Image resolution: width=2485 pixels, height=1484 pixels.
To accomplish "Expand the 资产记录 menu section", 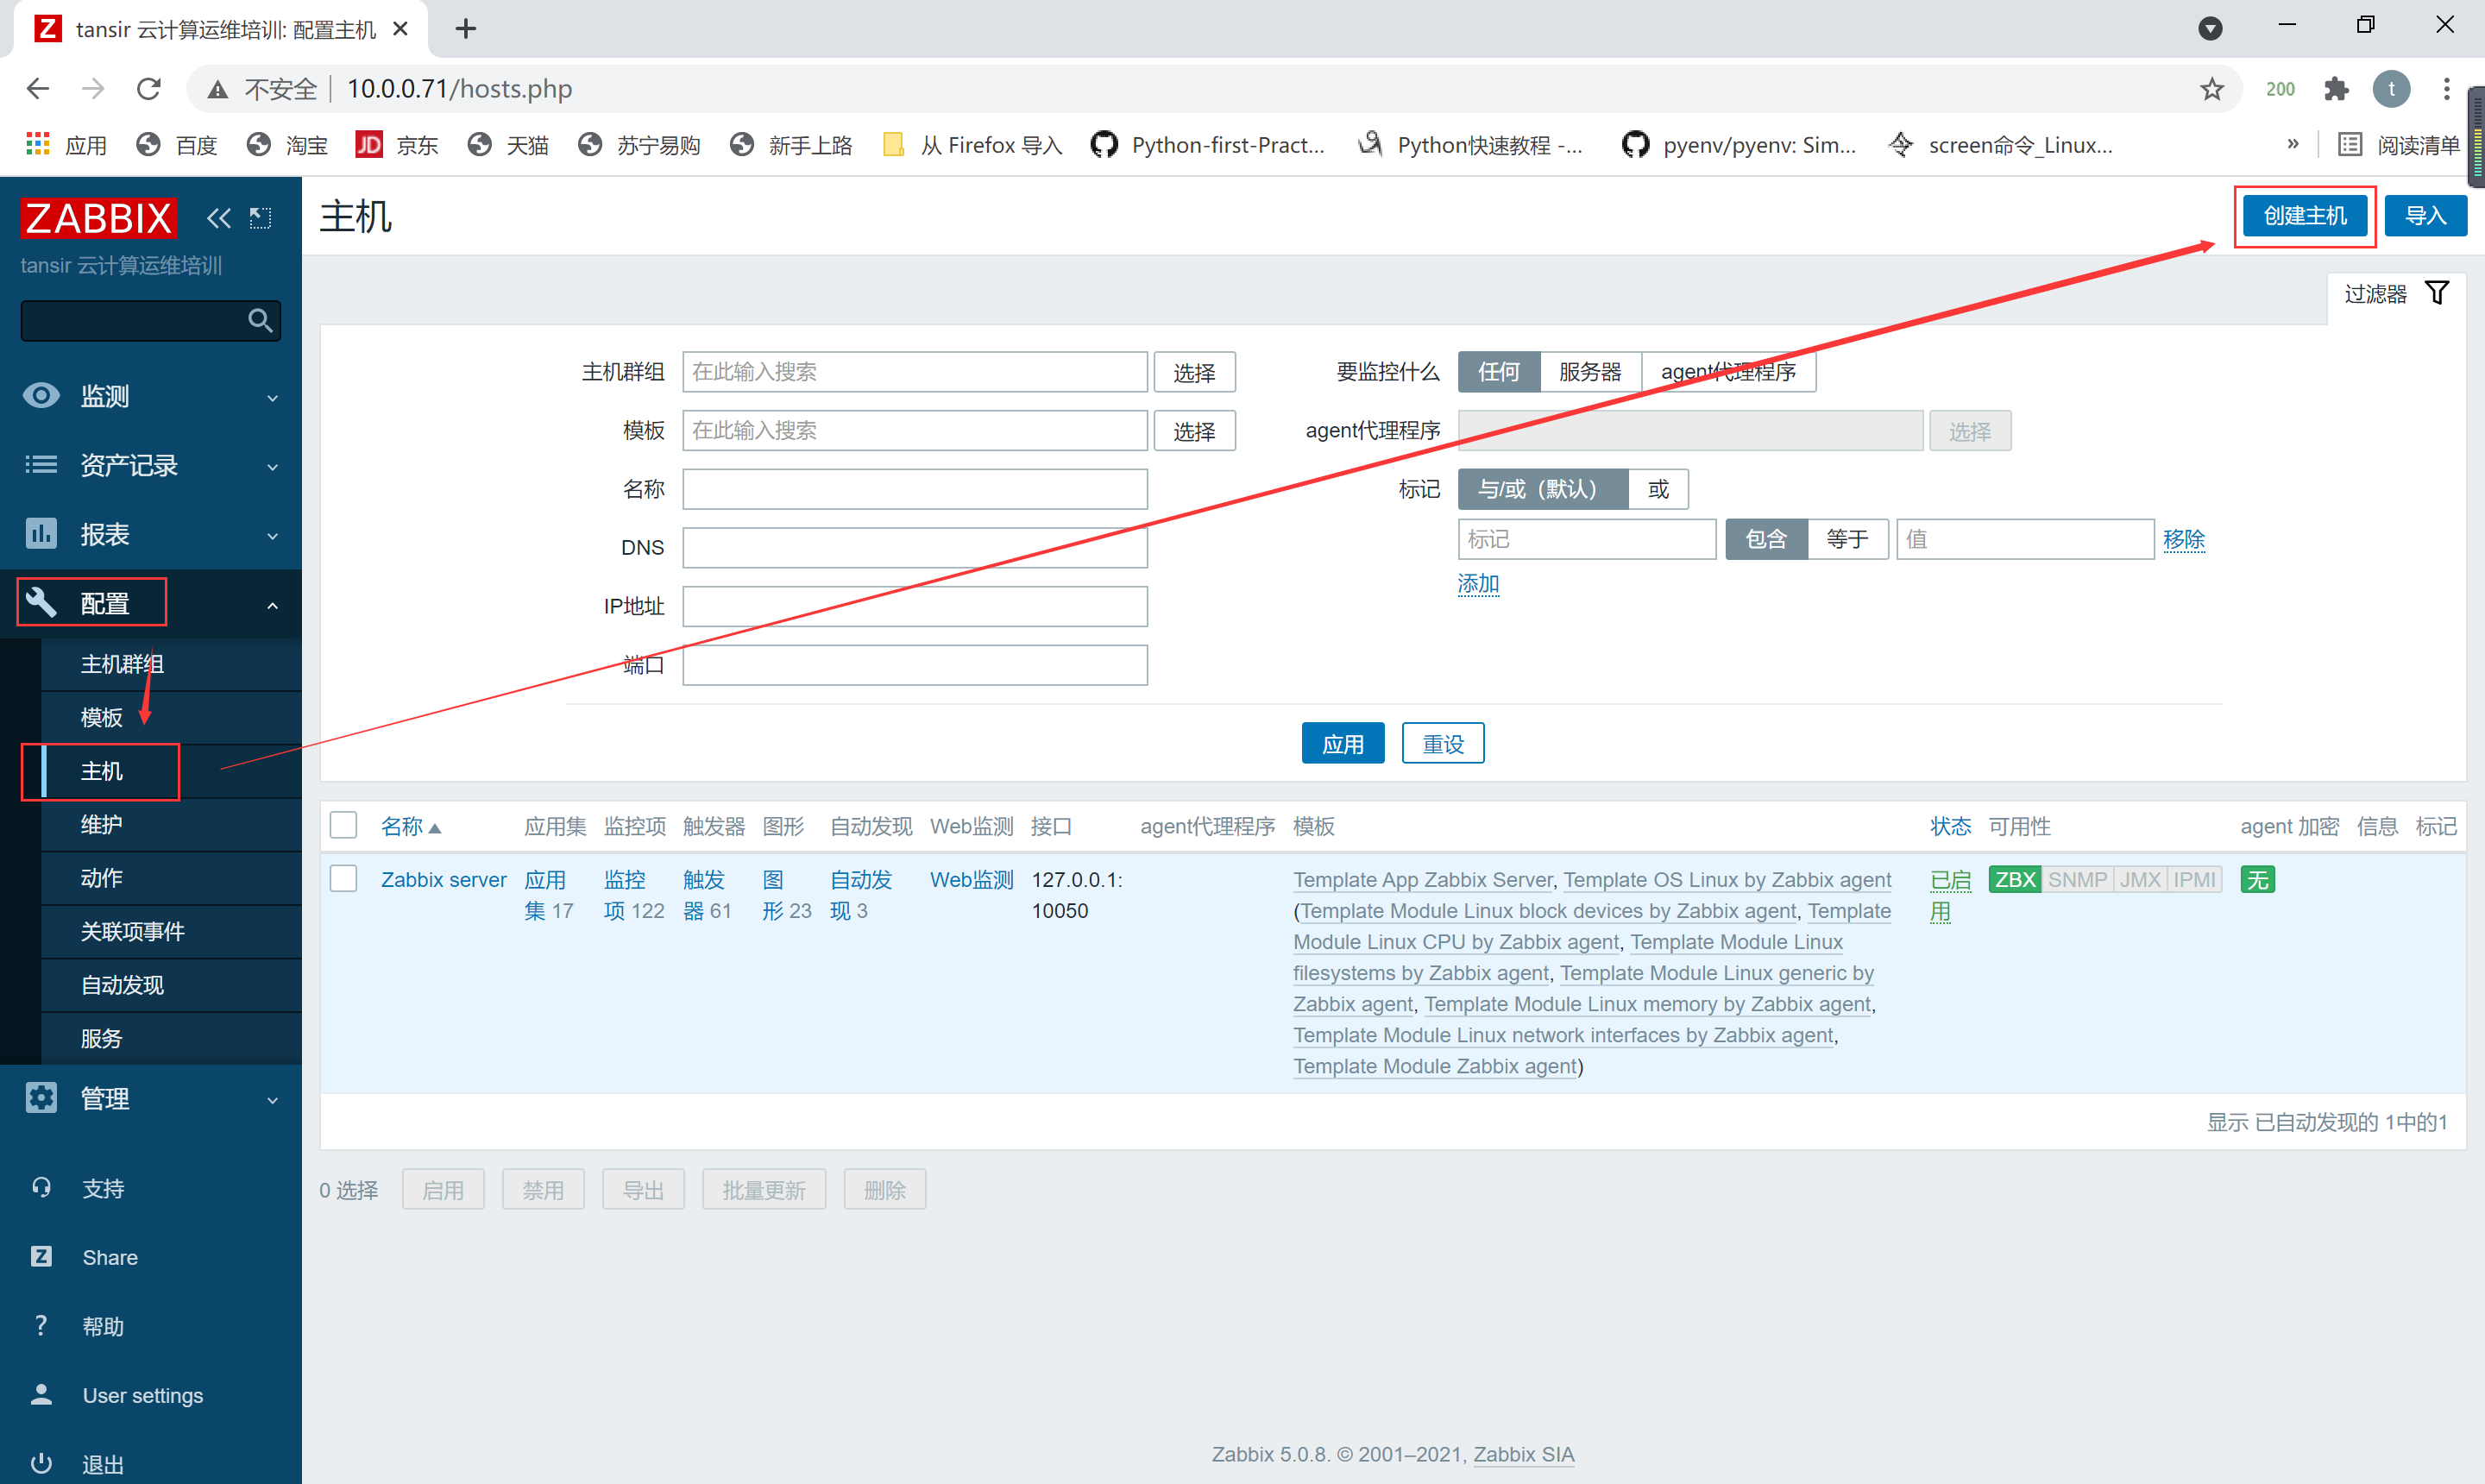I will (x=151, y=465).
